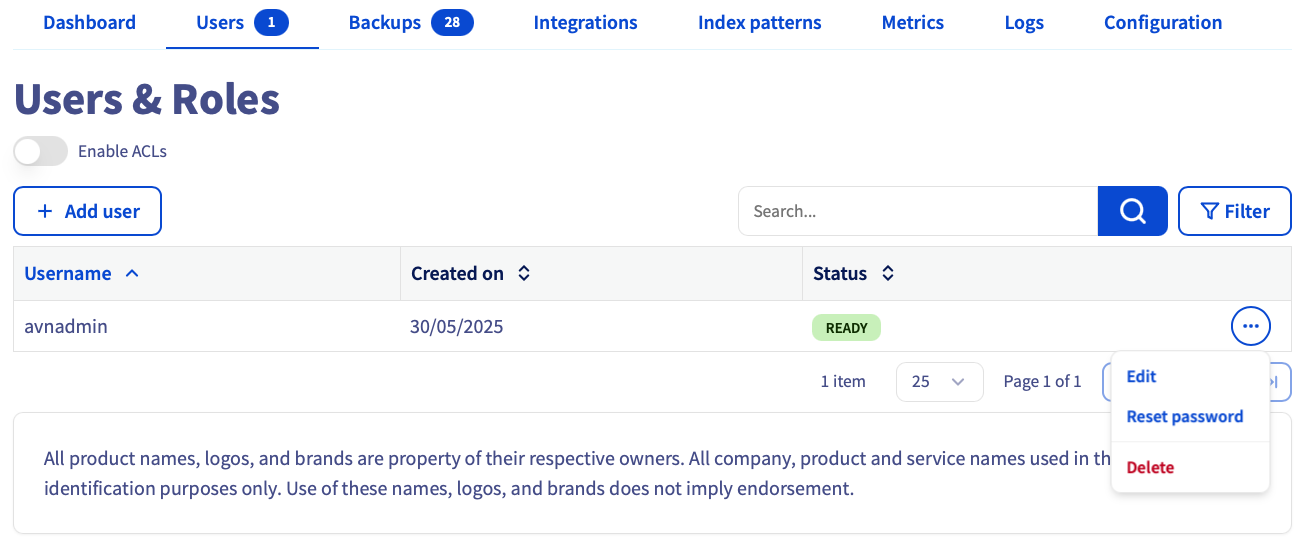This screenshot has height=544, width=1303.
Task: Click the Add user button
Action: (87, 211)
